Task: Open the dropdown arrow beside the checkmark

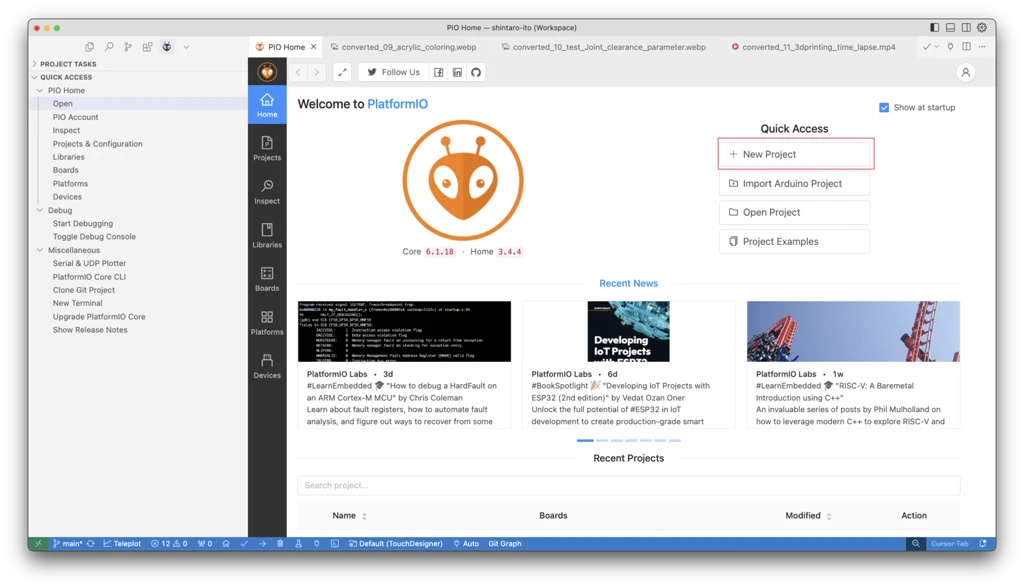Action: tap(936, 47)
